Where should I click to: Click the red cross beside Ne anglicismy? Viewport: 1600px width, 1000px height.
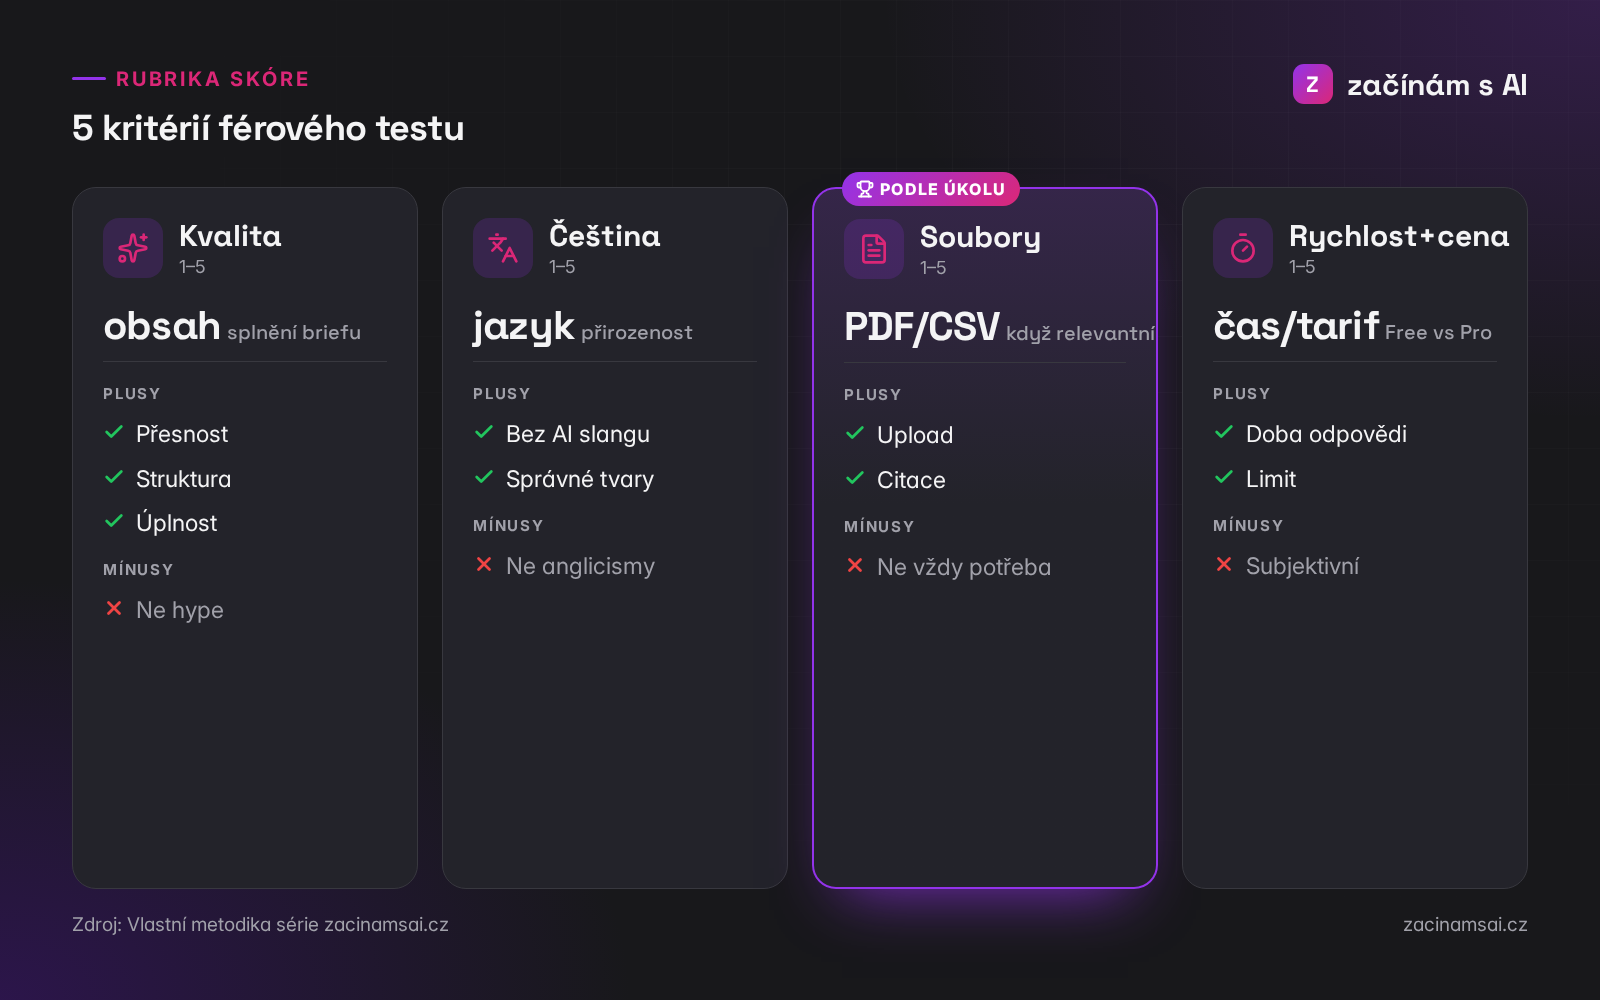tap(484, 564)
